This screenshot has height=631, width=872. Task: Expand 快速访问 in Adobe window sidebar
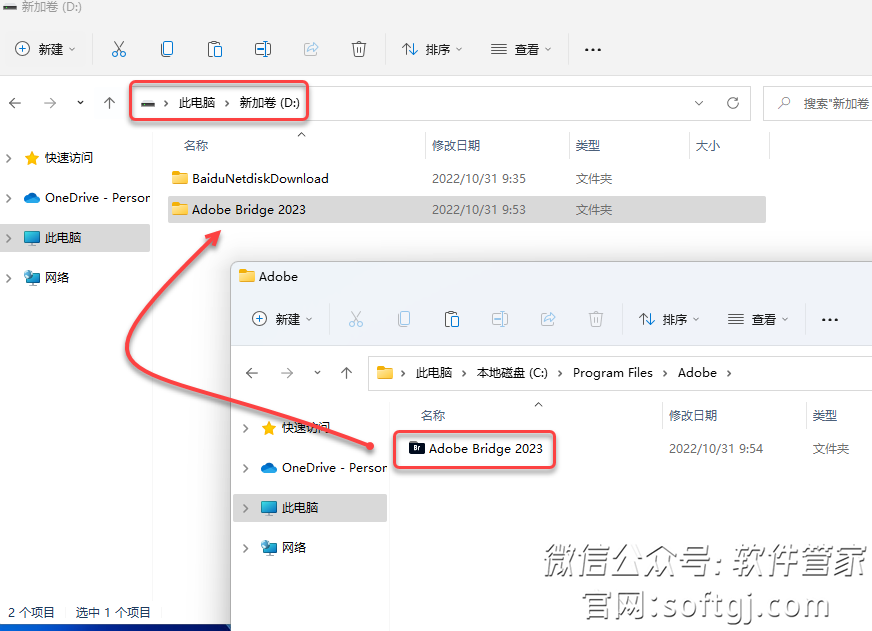[x=246, y=429]
